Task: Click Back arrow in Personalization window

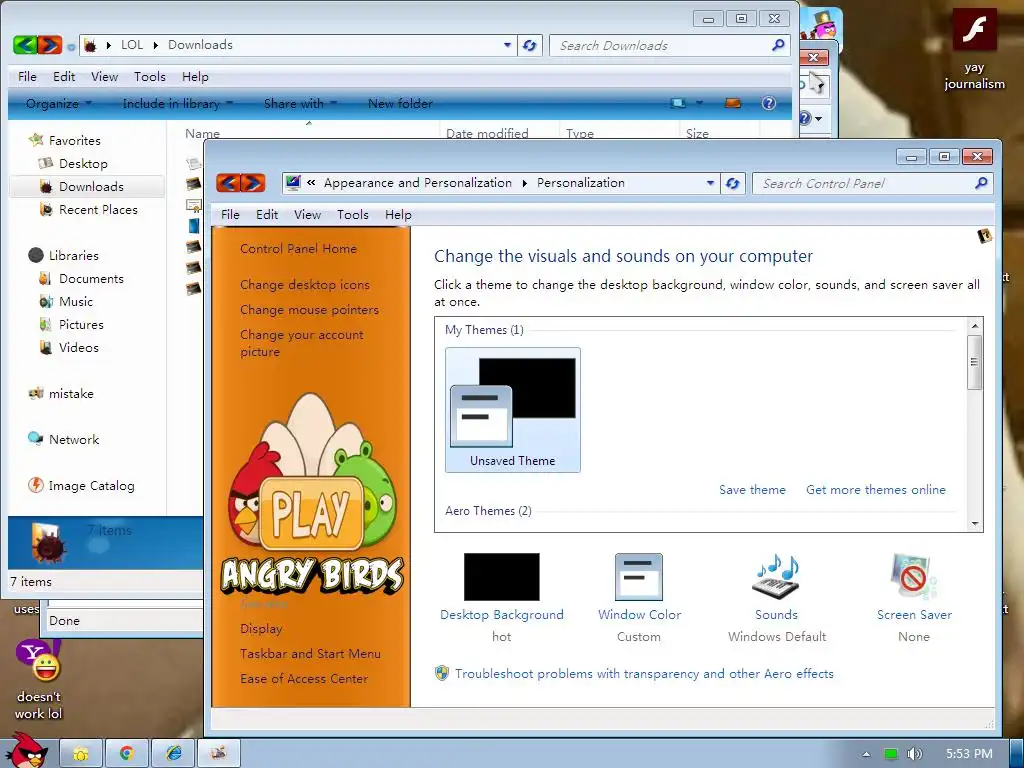Action: [x=229, y=183]
